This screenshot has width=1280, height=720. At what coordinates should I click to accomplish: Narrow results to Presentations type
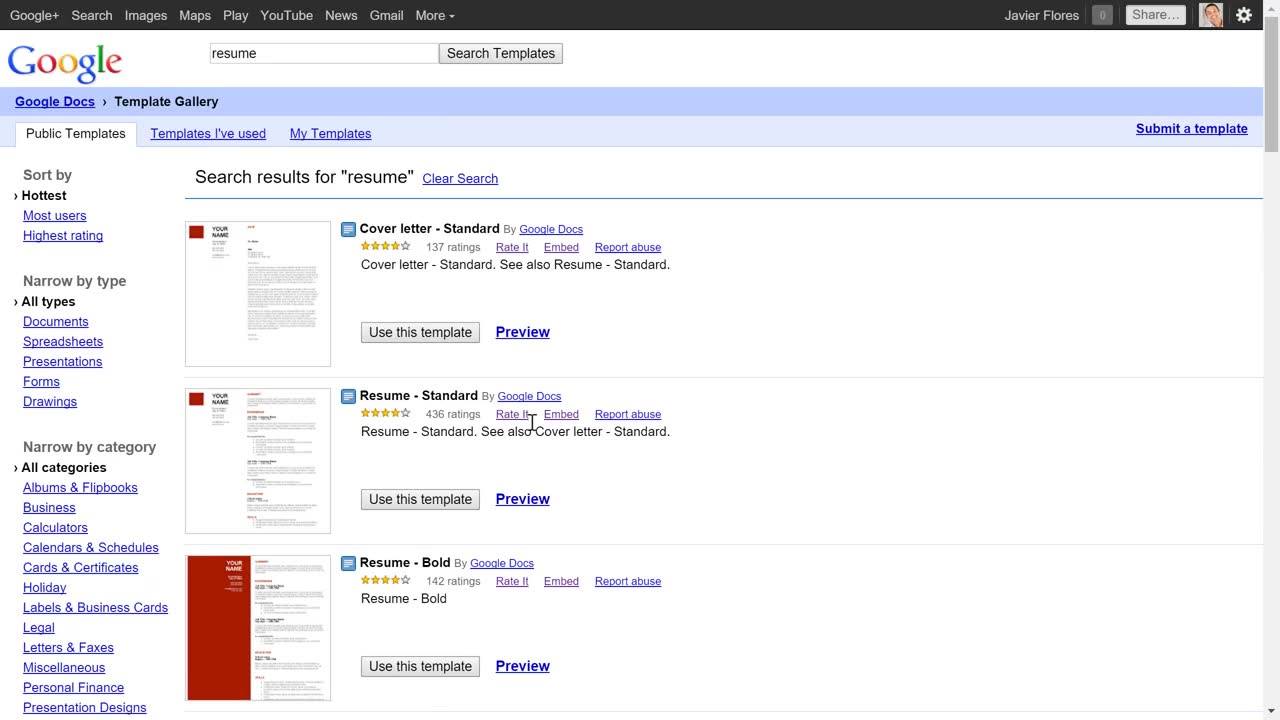pos(63,362)
